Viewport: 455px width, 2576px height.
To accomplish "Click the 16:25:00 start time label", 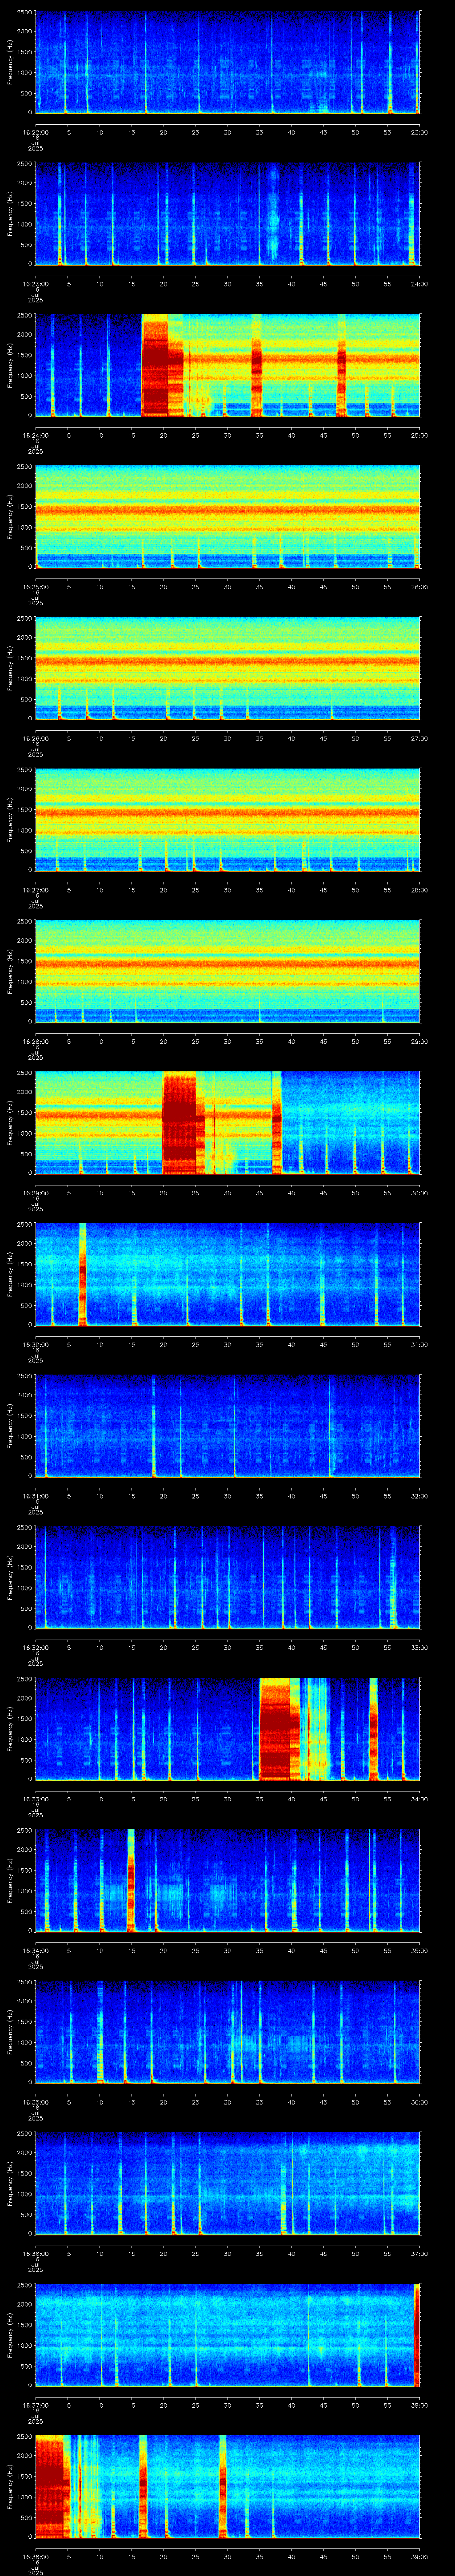I will (35, 587).
